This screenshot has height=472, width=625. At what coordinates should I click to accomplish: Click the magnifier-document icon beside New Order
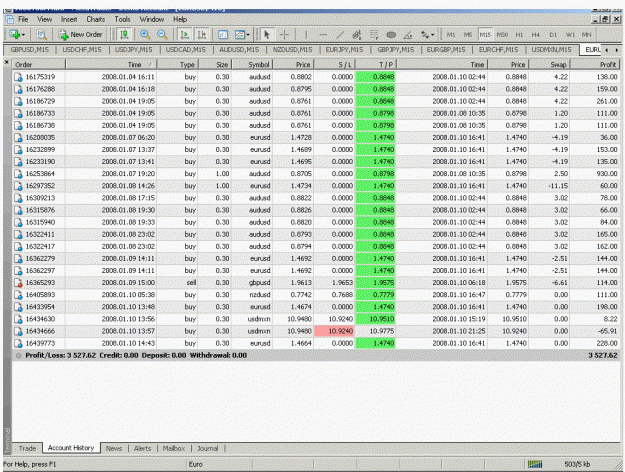tap(41, 35)
